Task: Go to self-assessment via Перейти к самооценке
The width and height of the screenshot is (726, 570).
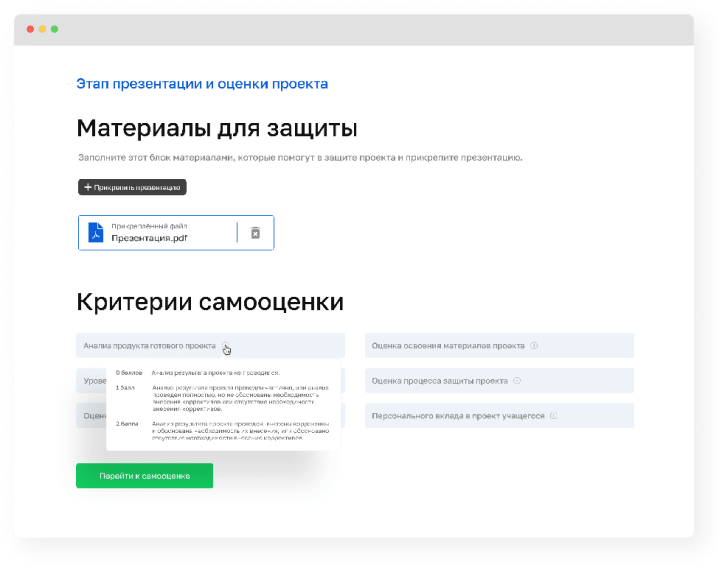Action: [144, 476]
